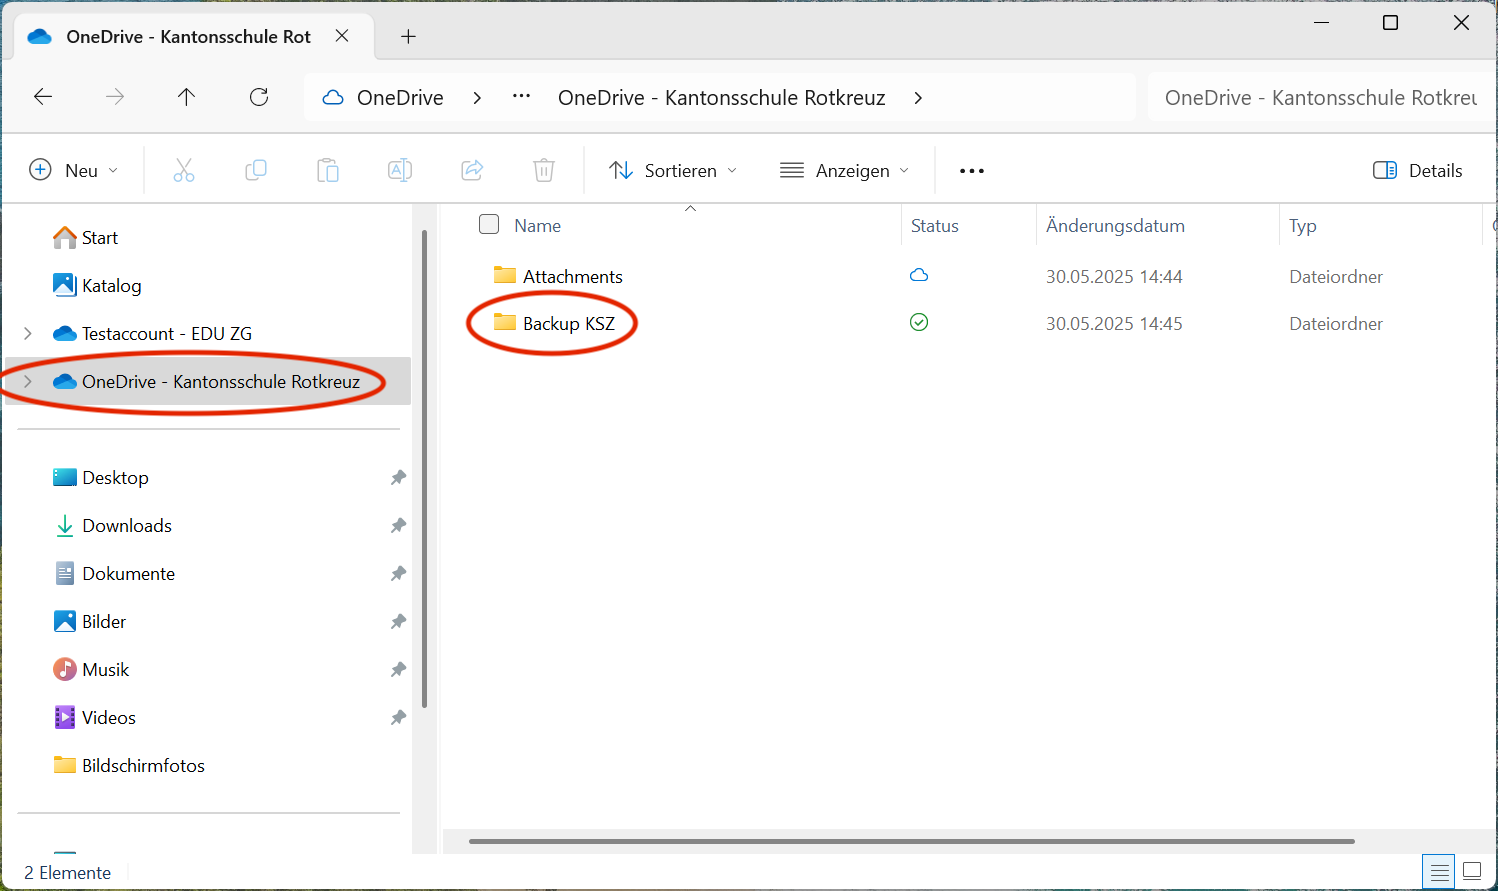Expand OneDrive - Kantonsschule Rotkreuz tree node
This screenshot has width=1498, height=891.
coord(28,381)
